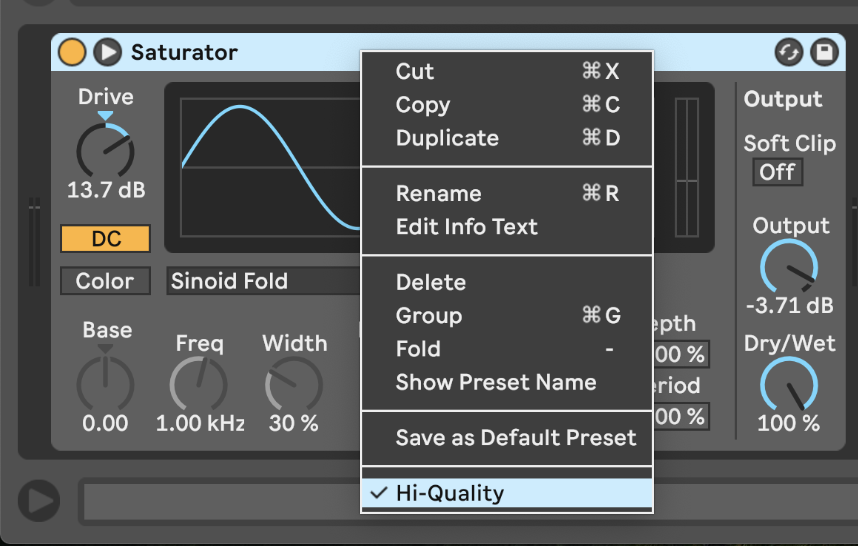Viewport: 858px width, 546px height.
Task: Toggle the Color button
Action: click(105, 282)
